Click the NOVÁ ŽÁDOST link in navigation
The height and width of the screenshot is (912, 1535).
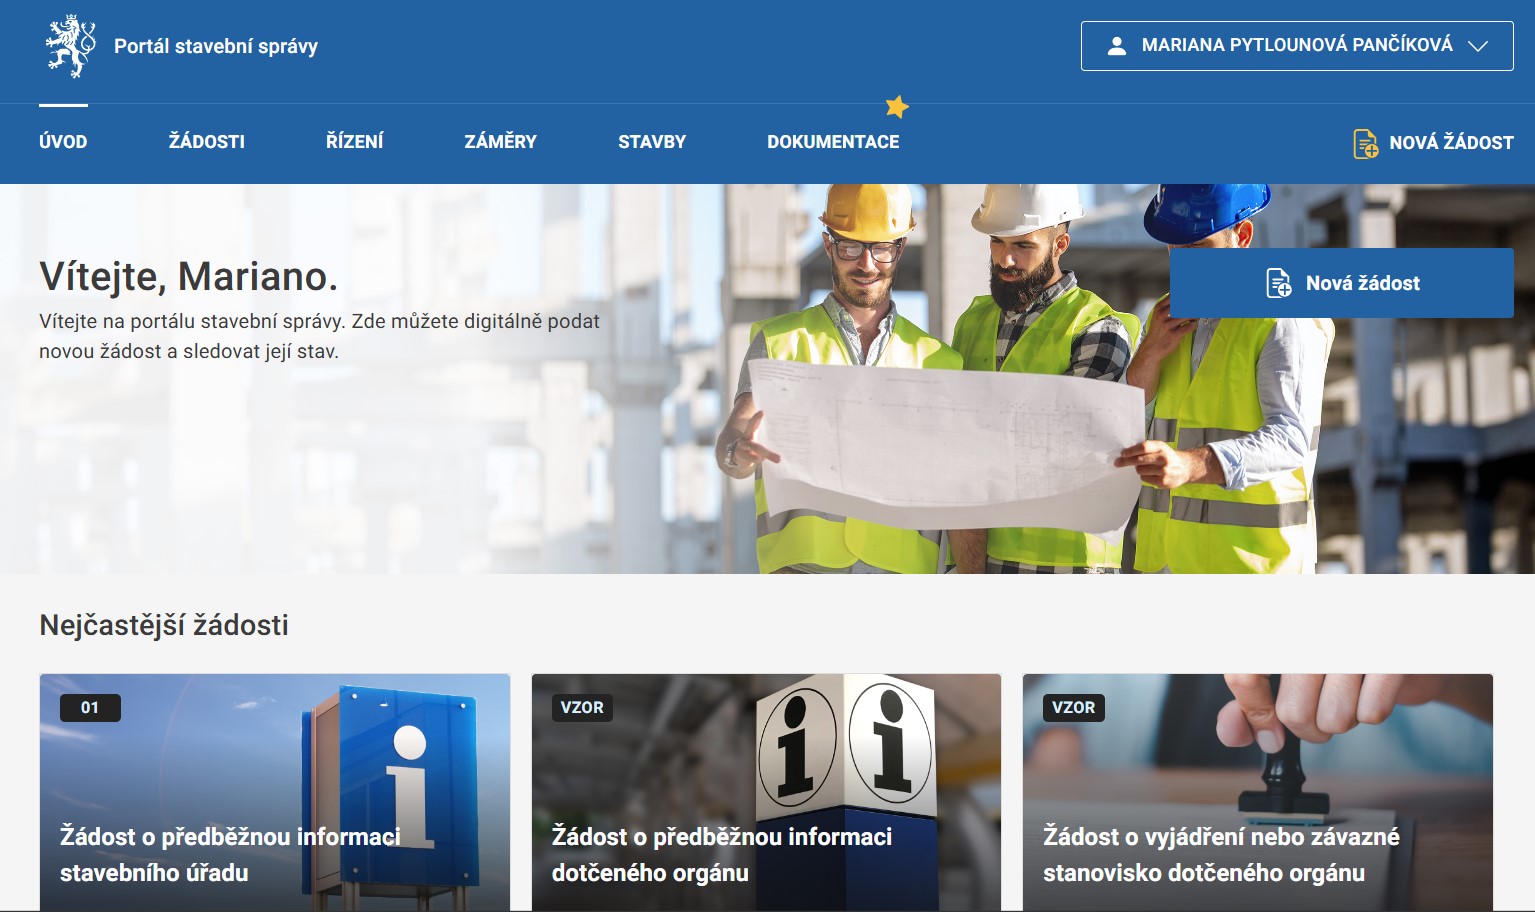tap(1433, 143)
